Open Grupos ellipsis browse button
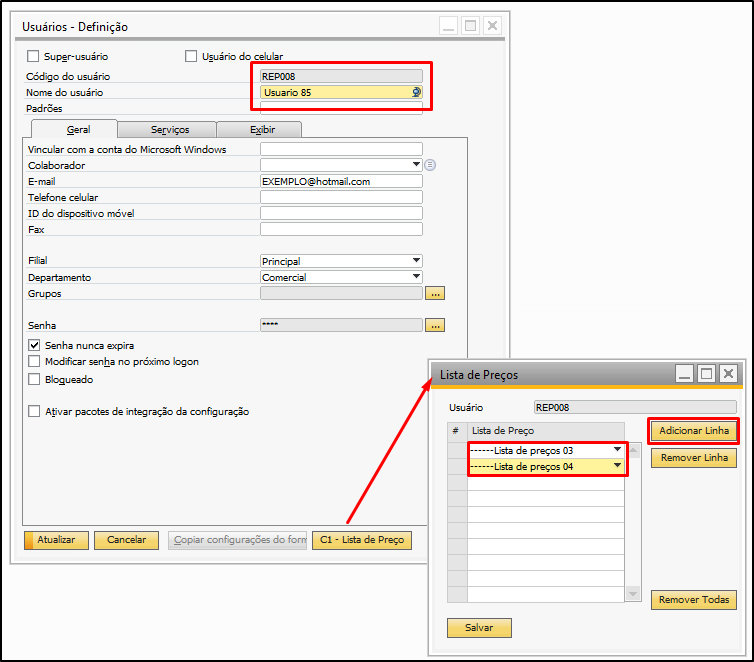This screenshot has height=662, width=754. [x=435, y=293]
